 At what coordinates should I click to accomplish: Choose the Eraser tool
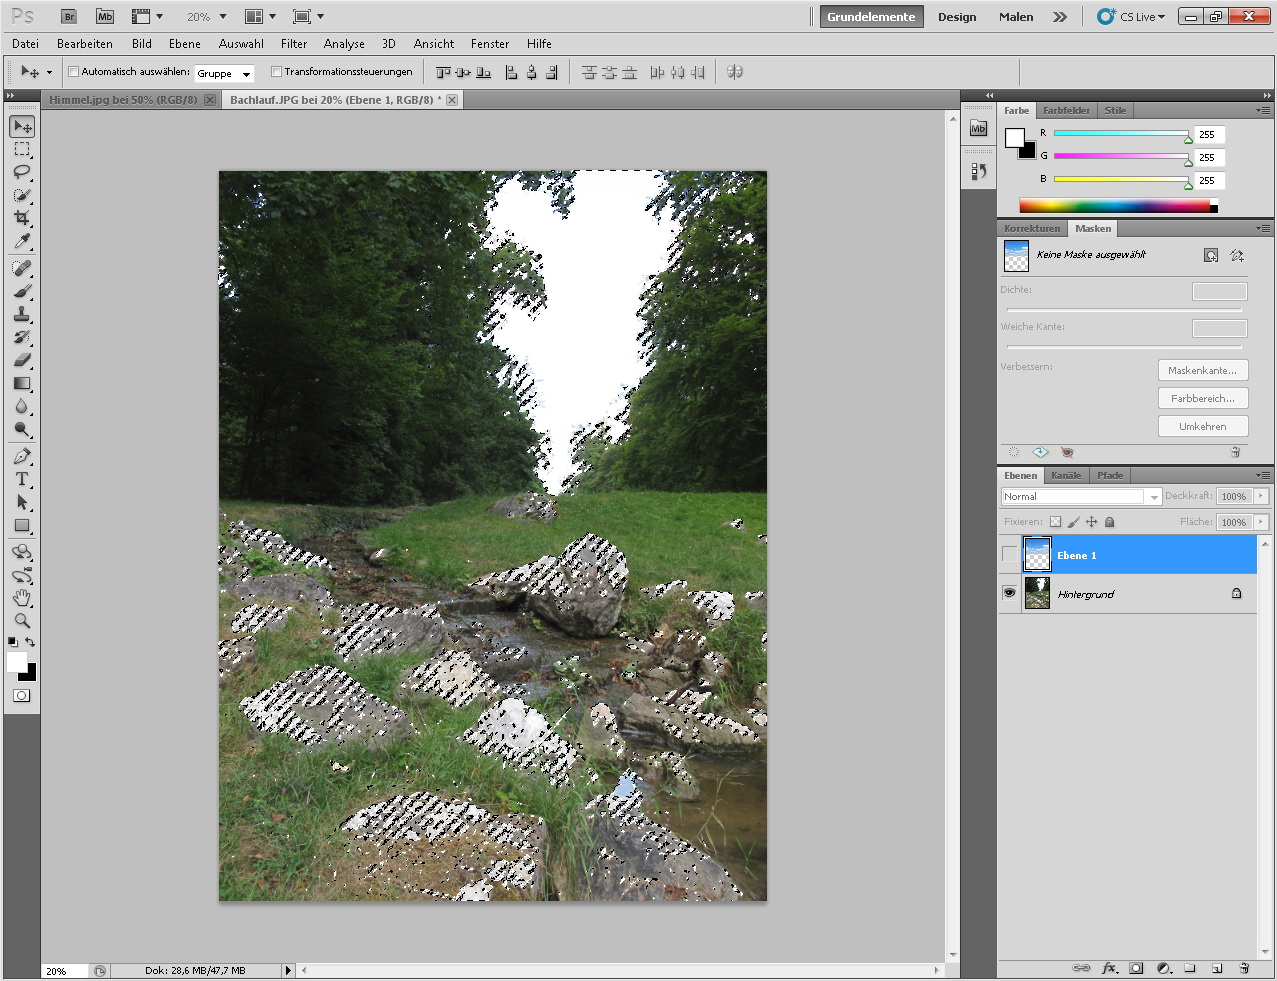click(x=22, y=360)
